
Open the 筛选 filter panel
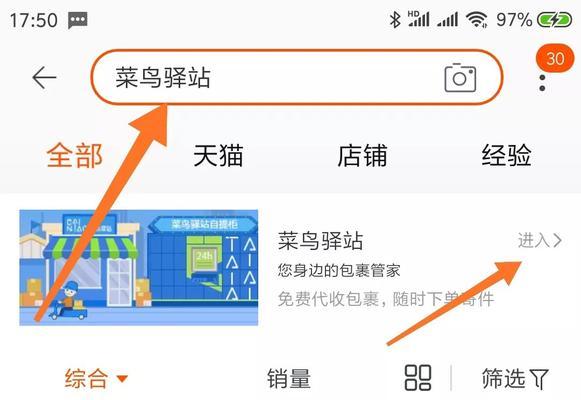(x=515, y=379)
